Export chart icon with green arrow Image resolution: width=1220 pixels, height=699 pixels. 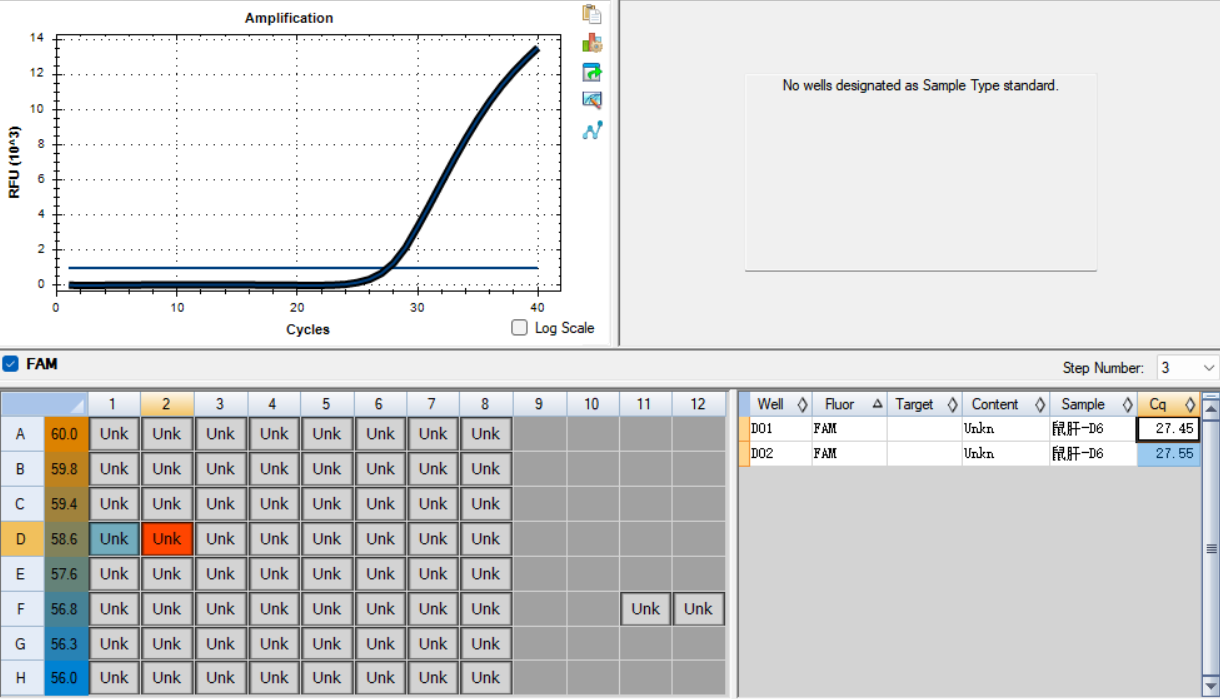pos(592,72)
